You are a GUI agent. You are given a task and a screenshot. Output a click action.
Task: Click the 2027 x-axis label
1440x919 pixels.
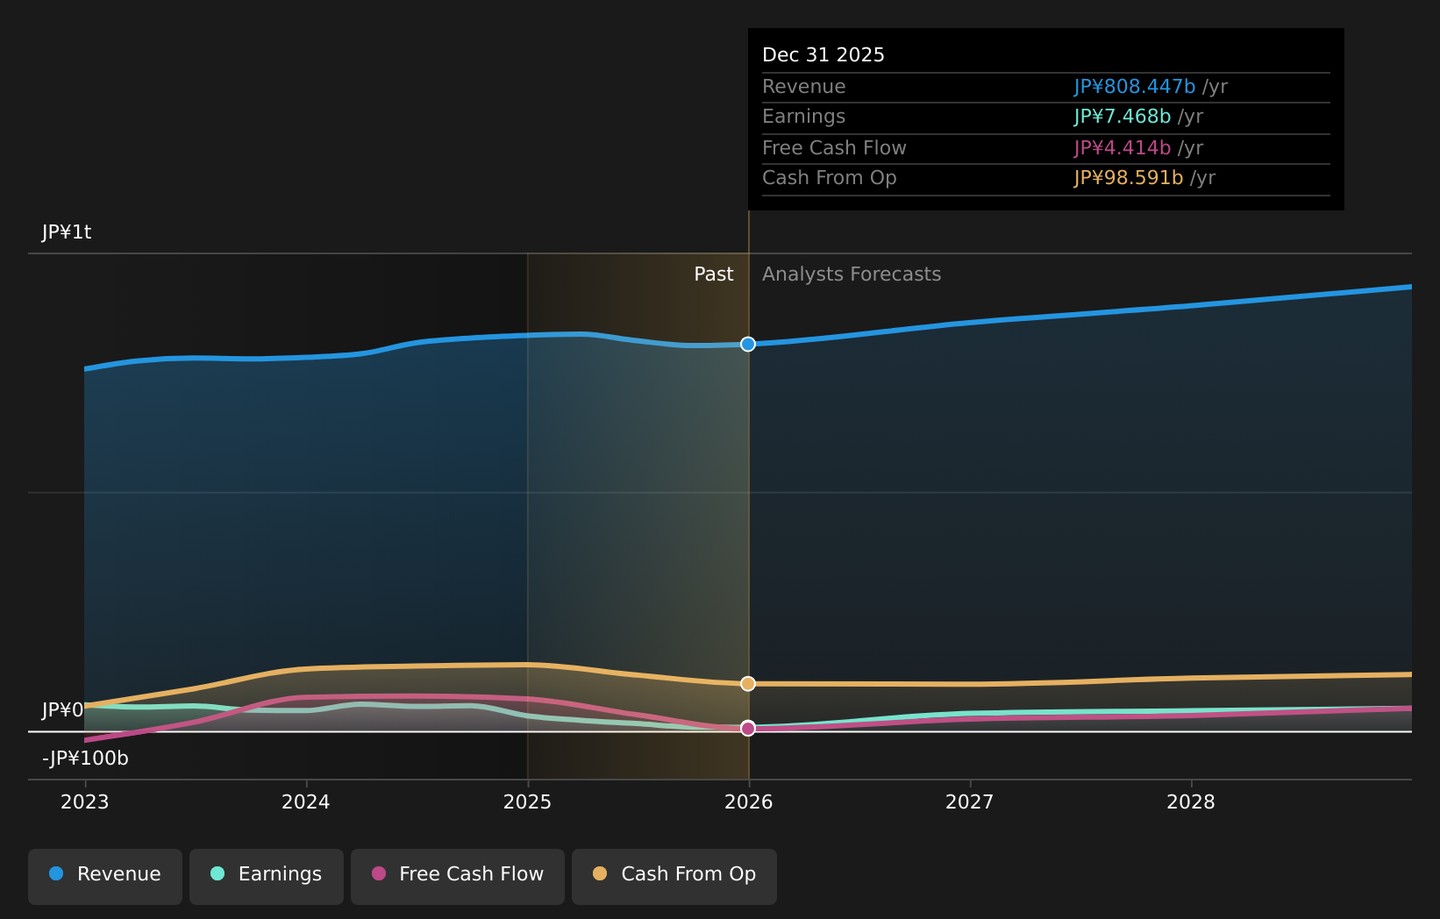coord(970,802)
